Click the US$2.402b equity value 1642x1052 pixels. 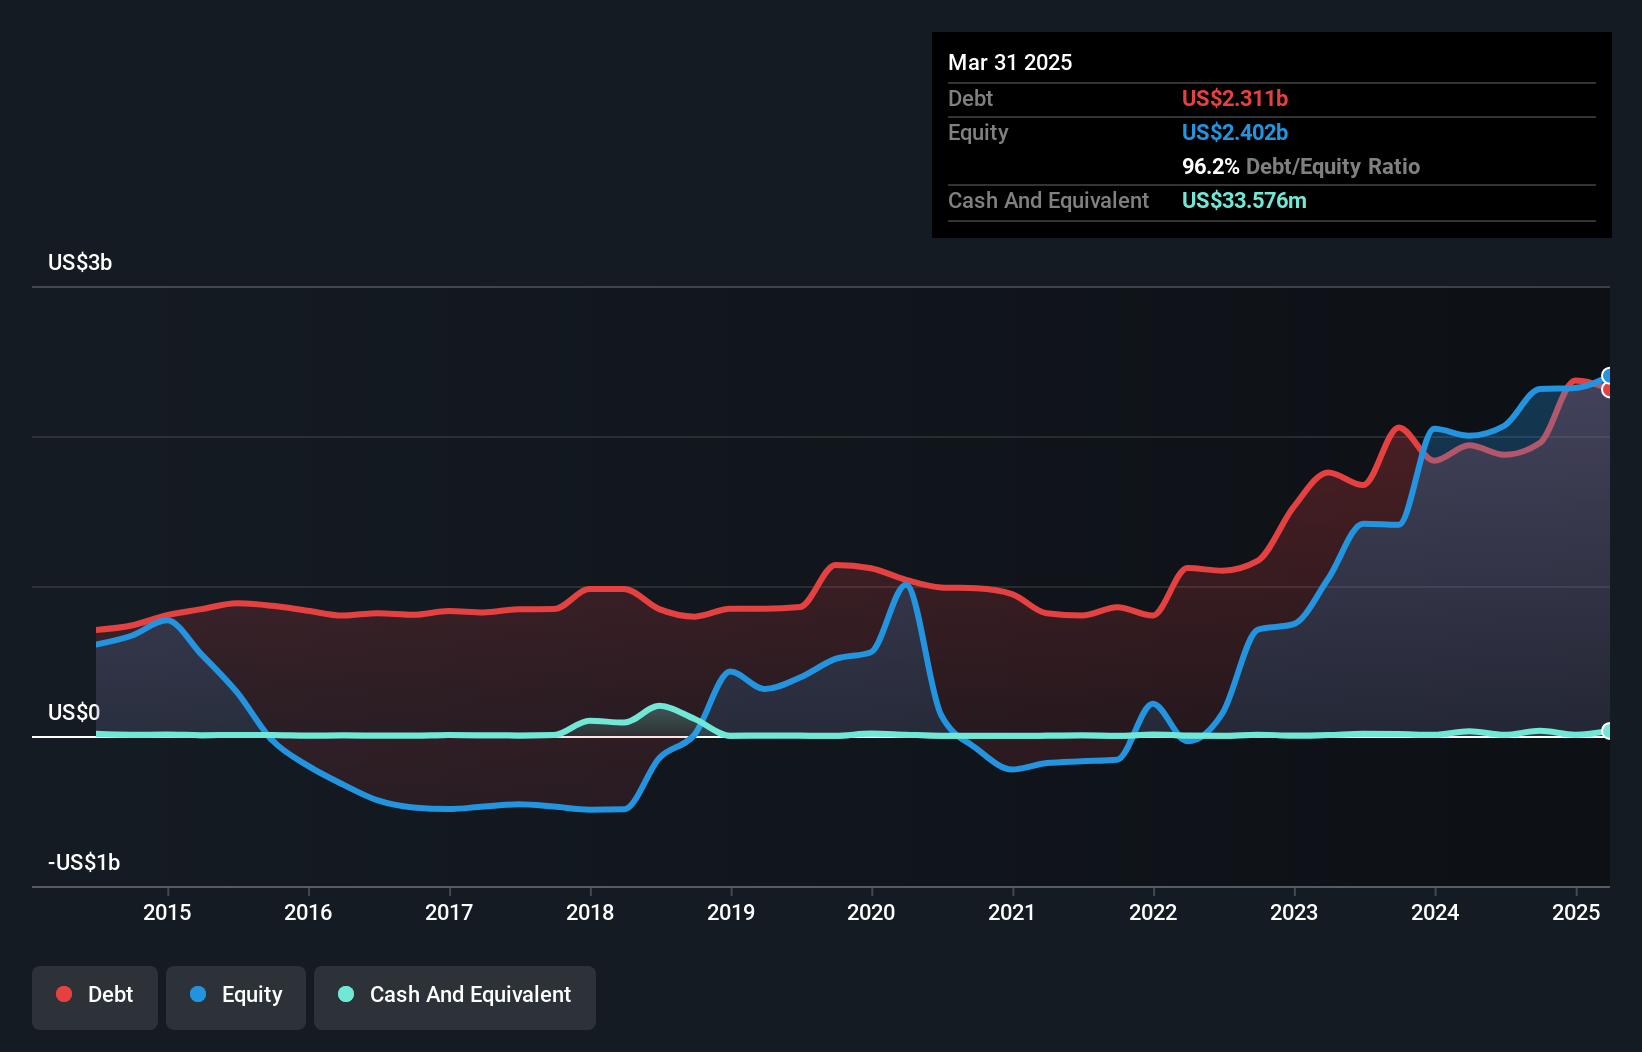1235,132
